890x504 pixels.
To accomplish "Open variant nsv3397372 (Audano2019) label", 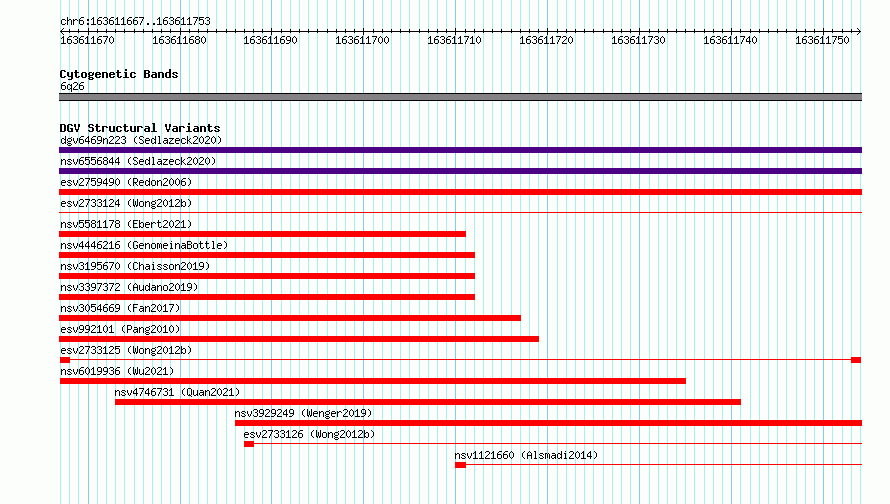I will tap(129, 287).
